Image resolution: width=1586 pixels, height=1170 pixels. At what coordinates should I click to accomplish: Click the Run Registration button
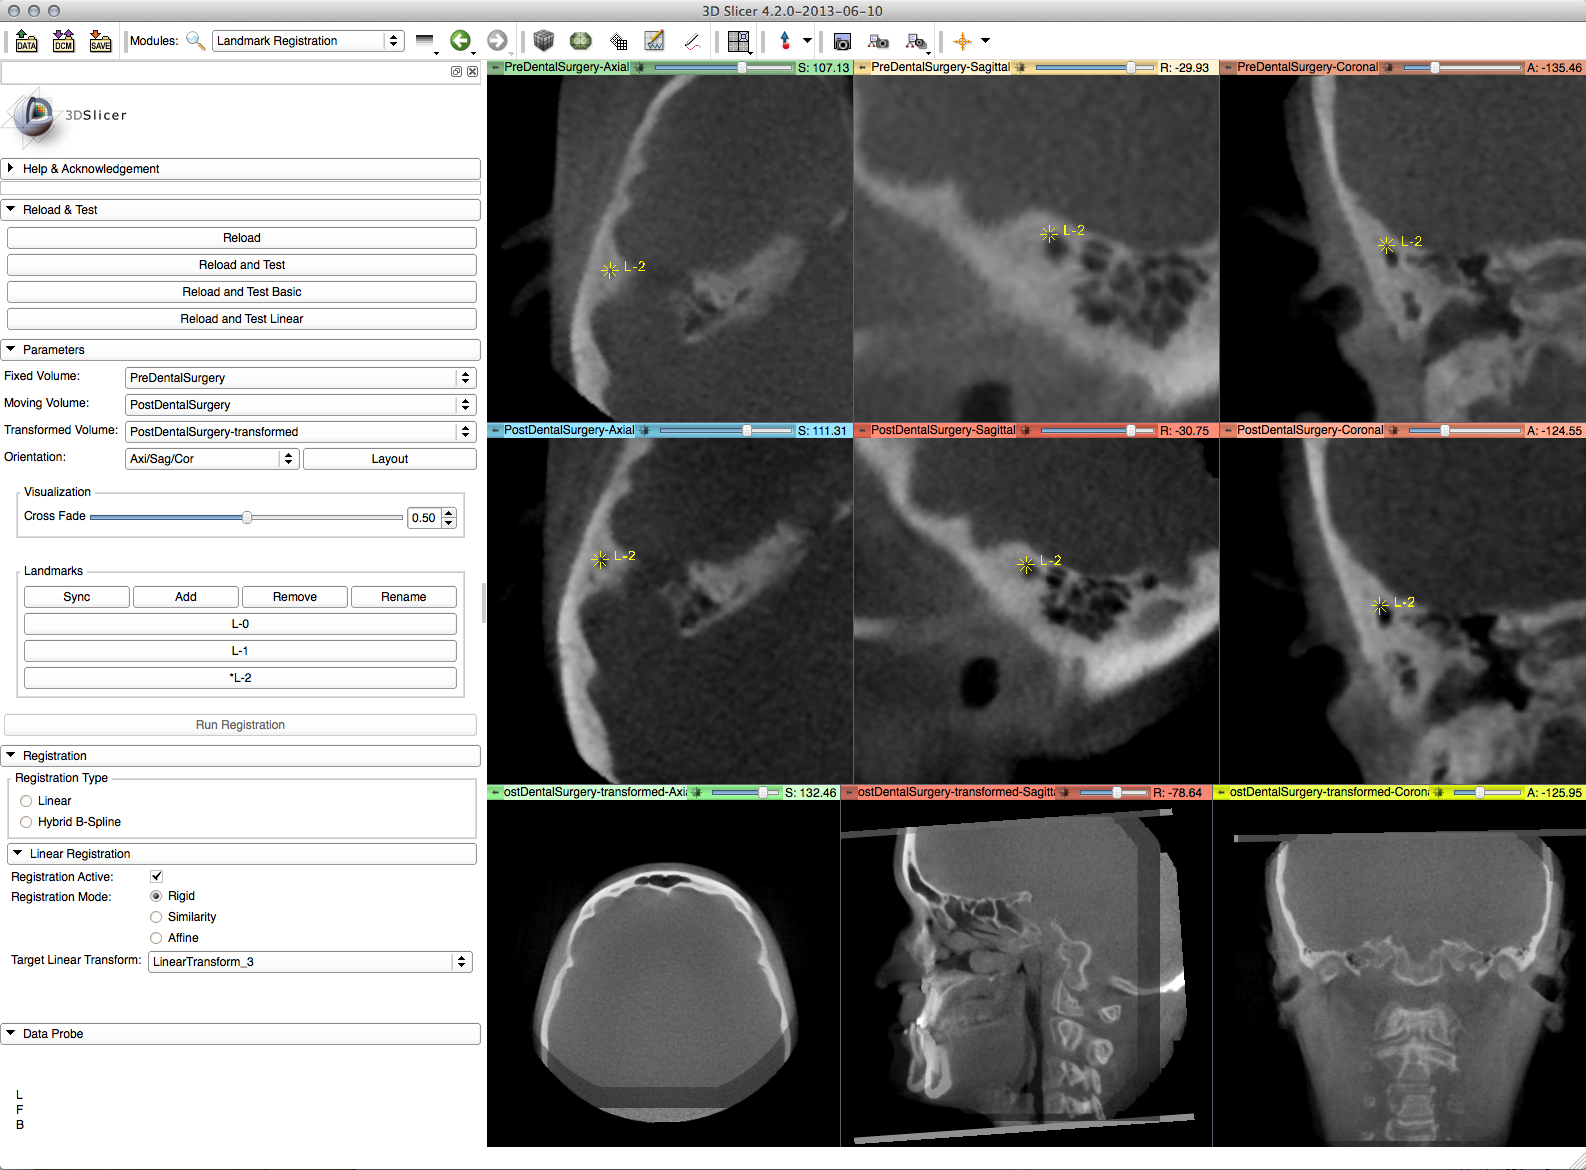tap(240, 725)
